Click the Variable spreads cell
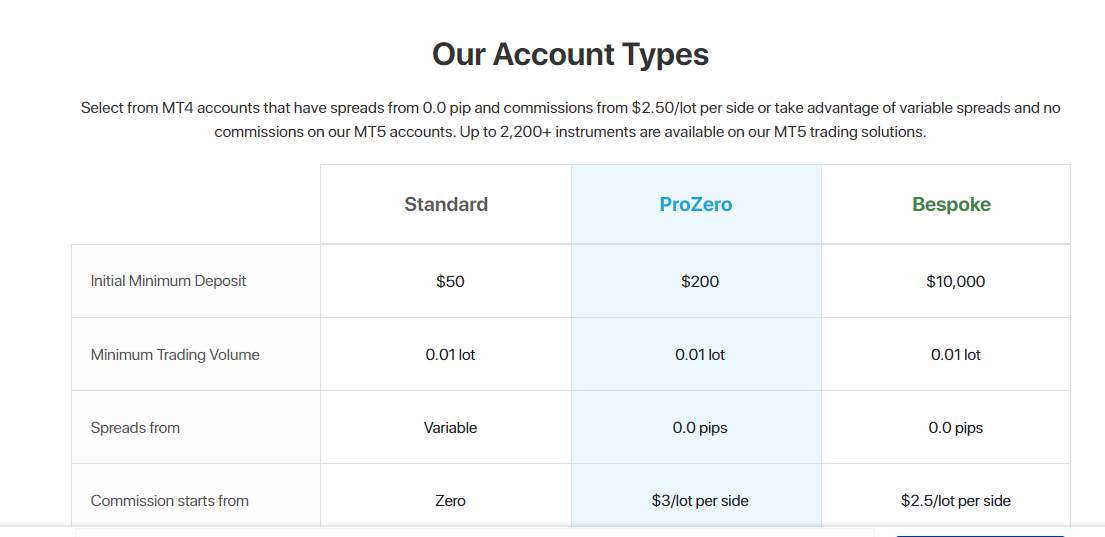1105x537 pixels. click(x=450, y=427)
